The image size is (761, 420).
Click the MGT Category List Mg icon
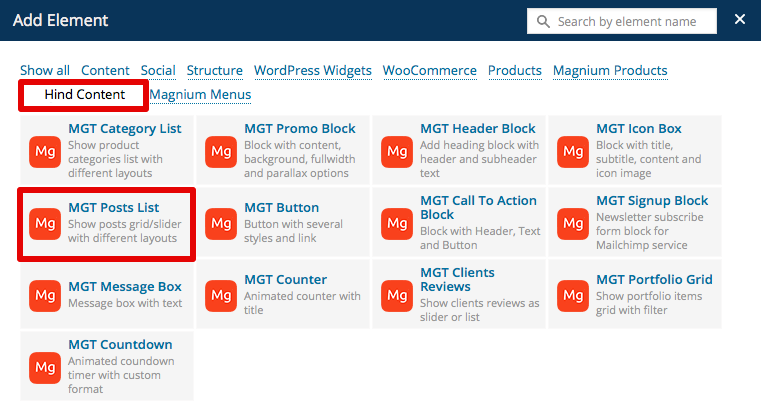tap(44, 152)
